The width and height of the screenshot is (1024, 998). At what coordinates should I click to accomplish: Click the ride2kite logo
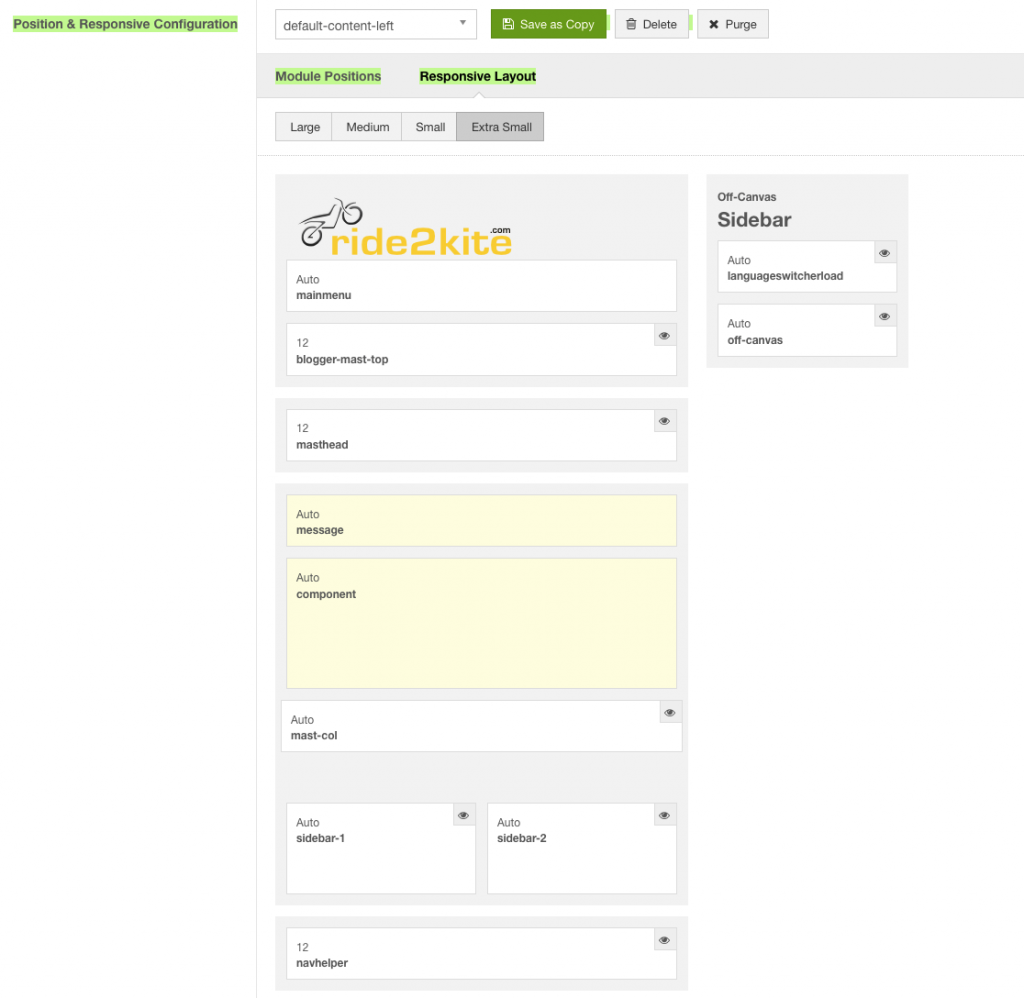pos(405,227)
